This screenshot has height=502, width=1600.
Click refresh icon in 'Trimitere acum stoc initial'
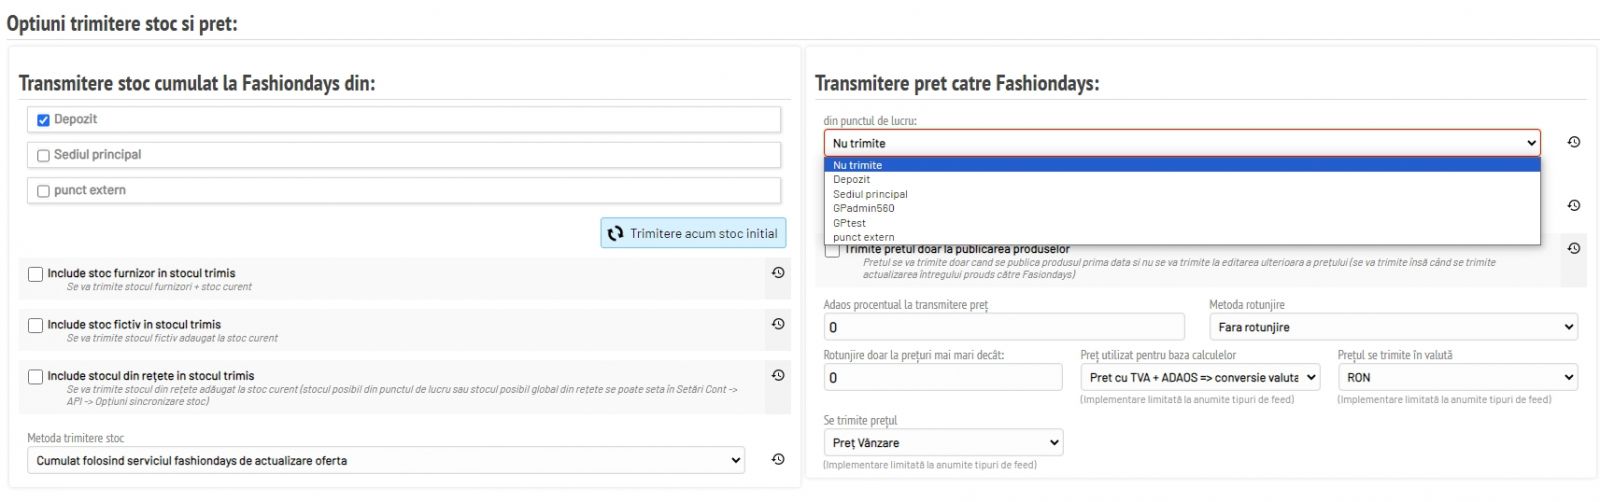(615, 234)
